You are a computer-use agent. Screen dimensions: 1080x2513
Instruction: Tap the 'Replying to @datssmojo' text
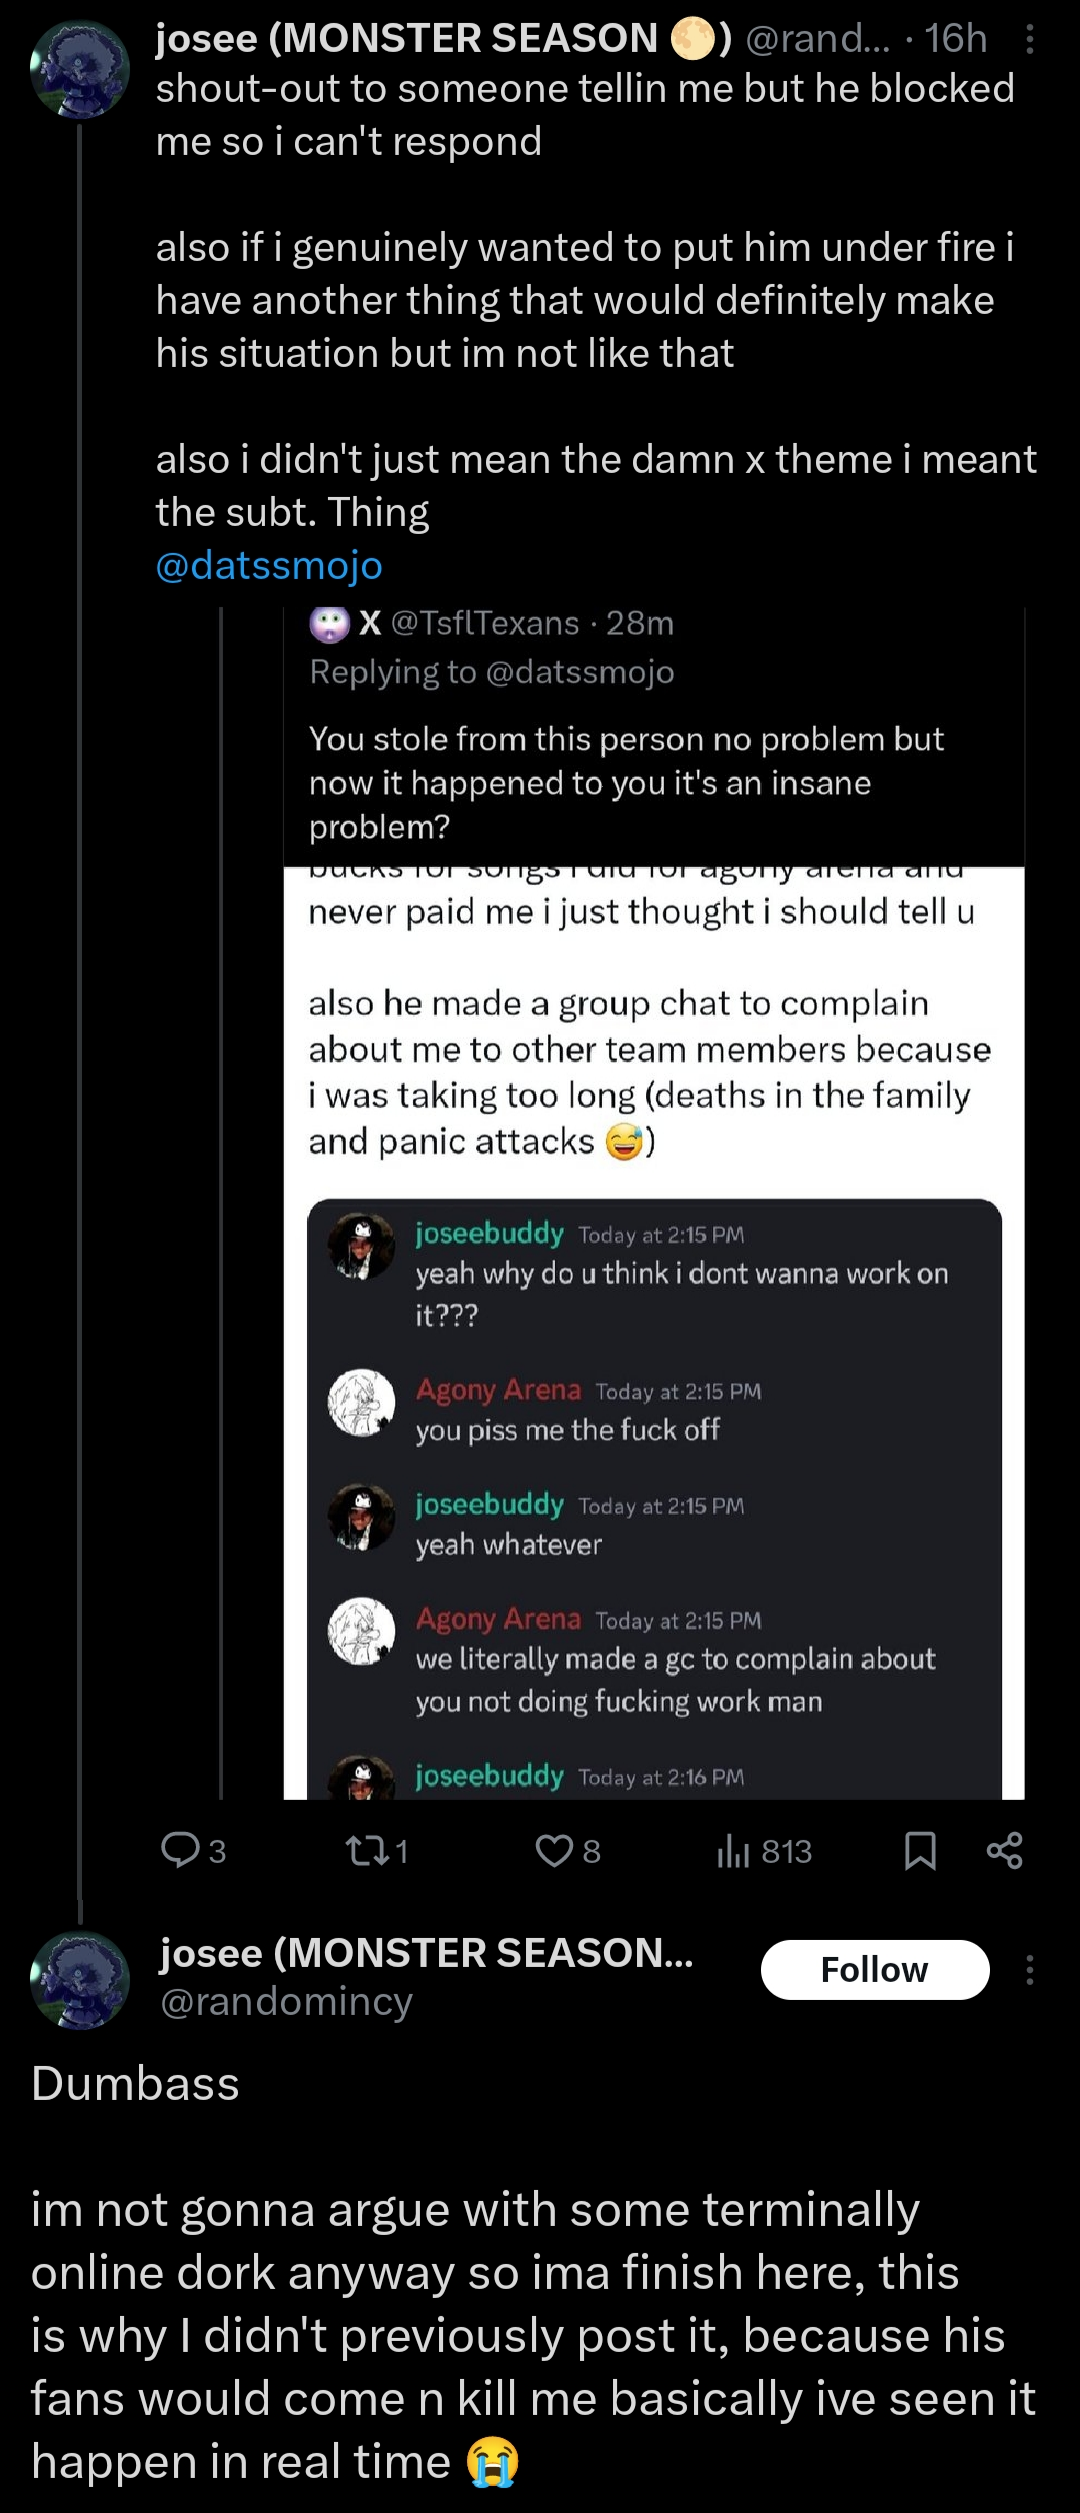[x=492, y=673]
